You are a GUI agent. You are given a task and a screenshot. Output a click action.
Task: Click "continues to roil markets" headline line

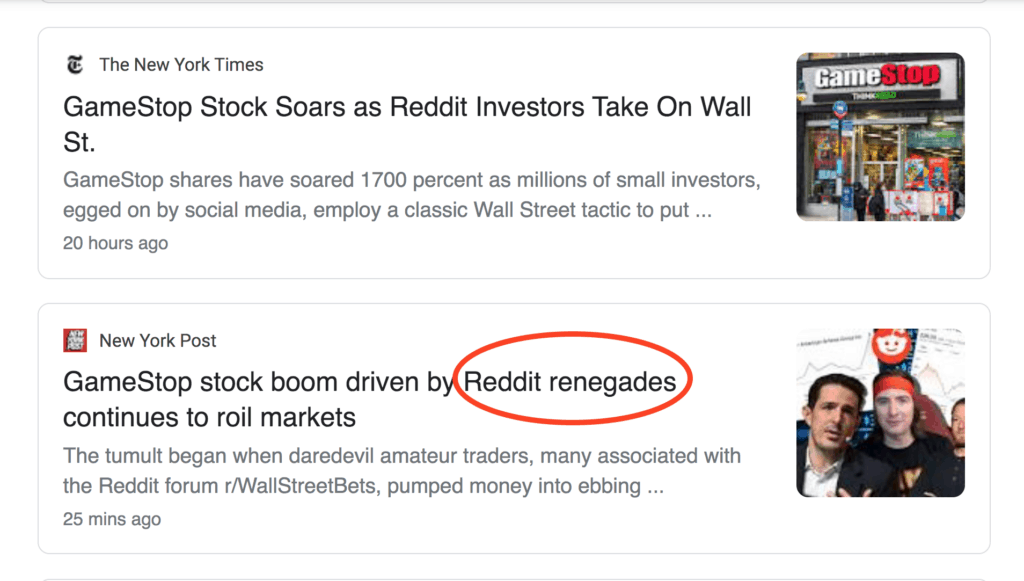(209, 416)
